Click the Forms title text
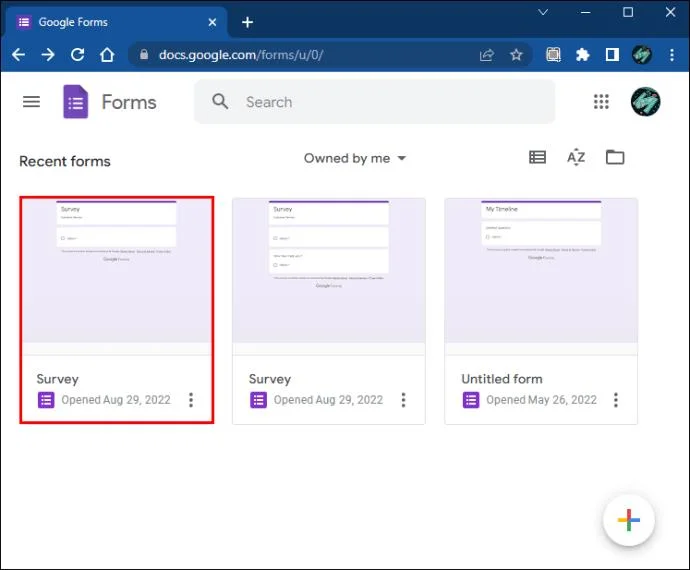Viewport: 690px width, 570px height. pos(129,102)
